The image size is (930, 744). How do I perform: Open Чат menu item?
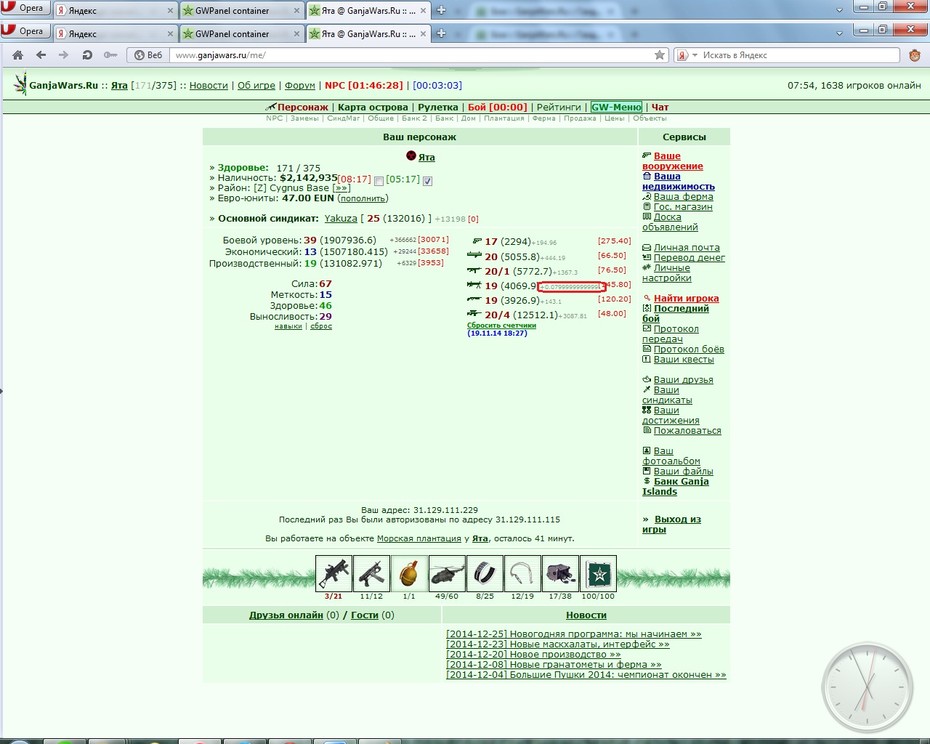point(660,107)
